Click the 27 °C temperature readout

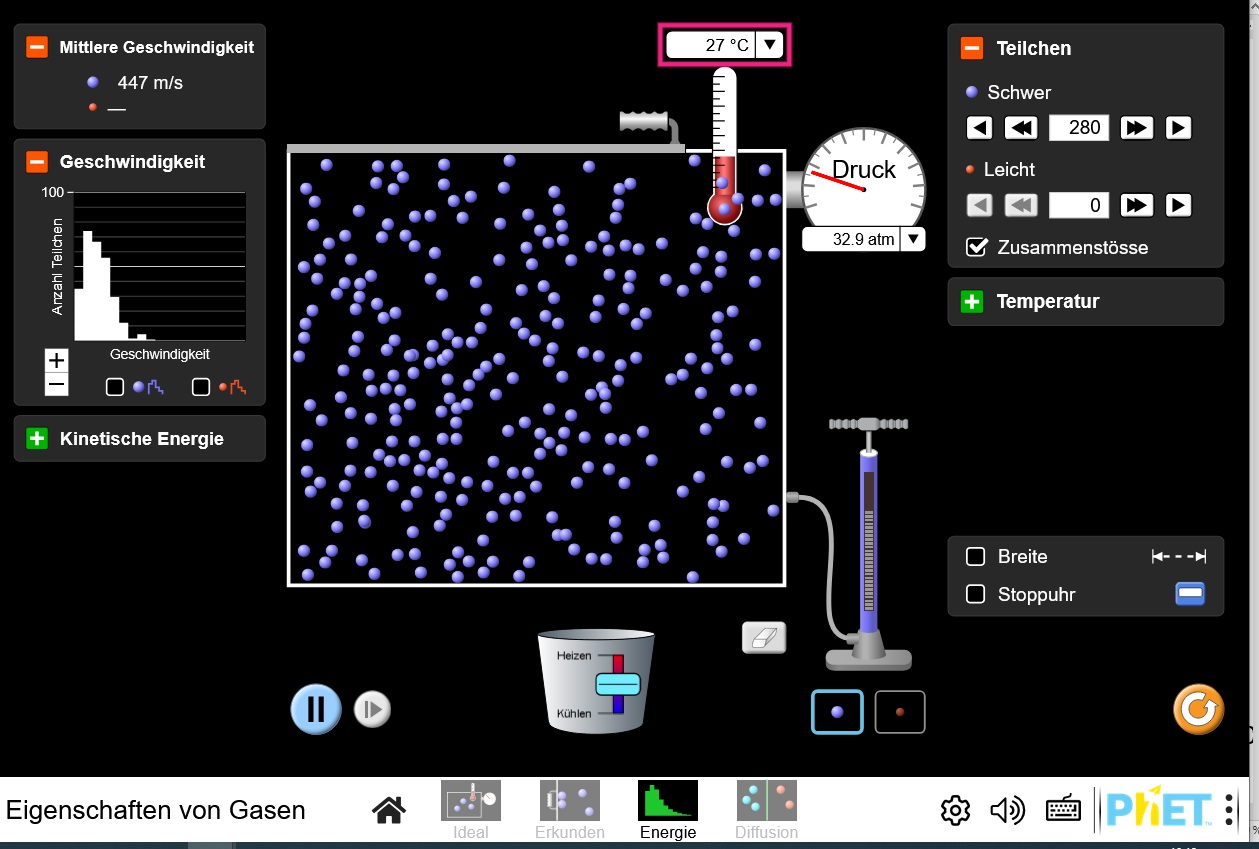tap(712, 45)
